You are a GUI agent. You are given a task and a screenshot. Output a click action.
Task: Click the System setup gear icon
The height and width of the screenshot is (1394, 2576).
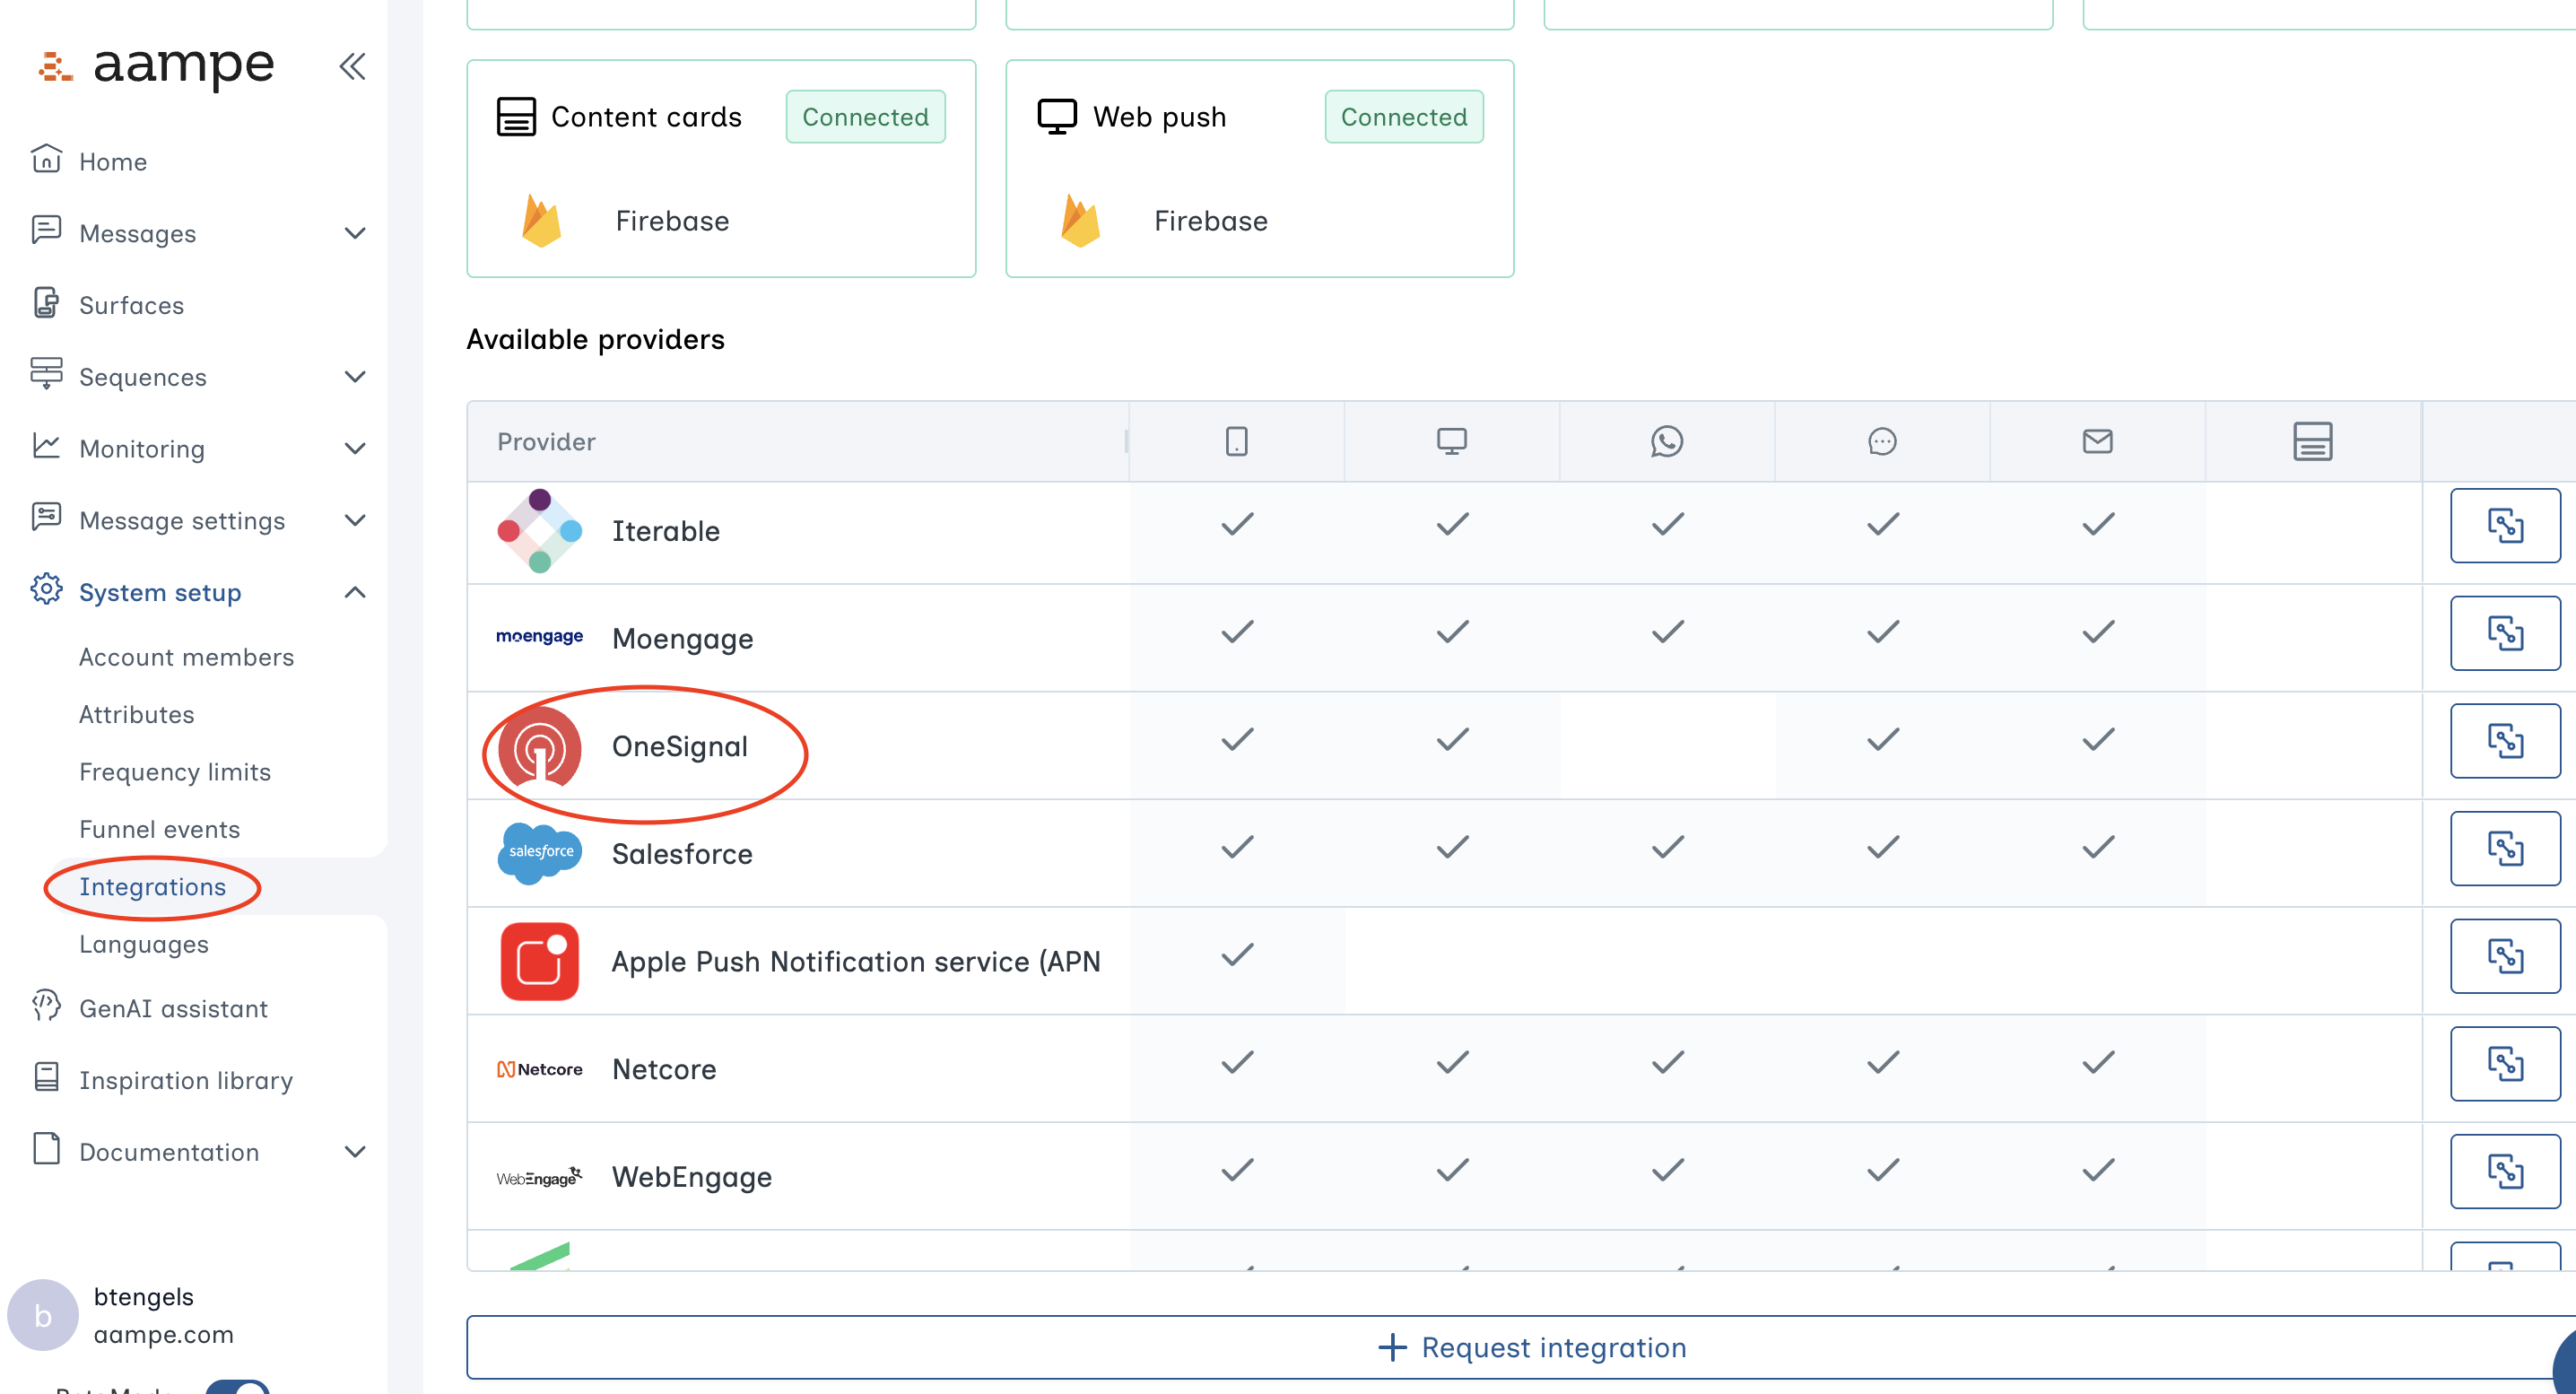46,591
